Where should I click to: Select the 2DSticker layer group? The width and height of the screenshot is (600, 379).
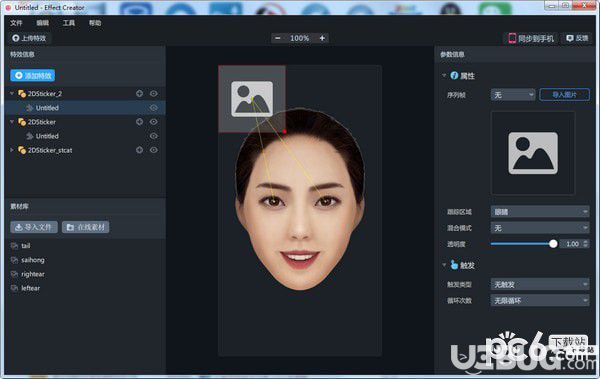42,122
